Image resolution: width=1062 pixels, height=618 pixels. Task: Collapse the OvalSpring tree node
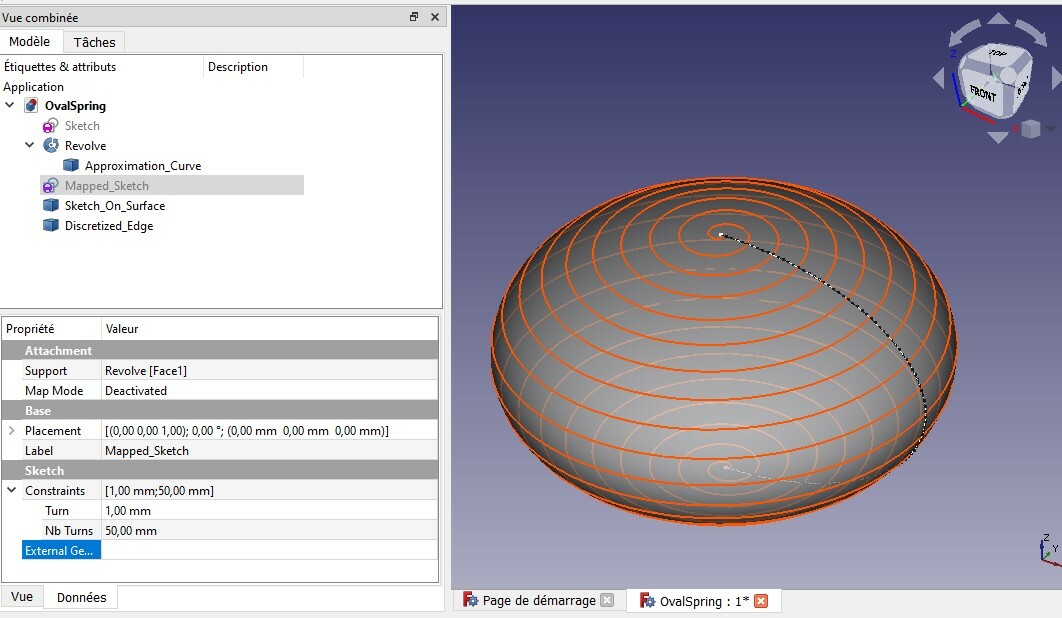click(x=8, y=104)
